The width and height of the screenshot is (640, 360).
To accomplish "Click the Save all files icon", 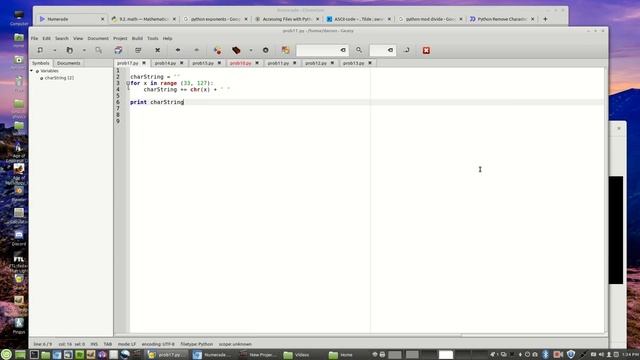I will pos(118,50).
